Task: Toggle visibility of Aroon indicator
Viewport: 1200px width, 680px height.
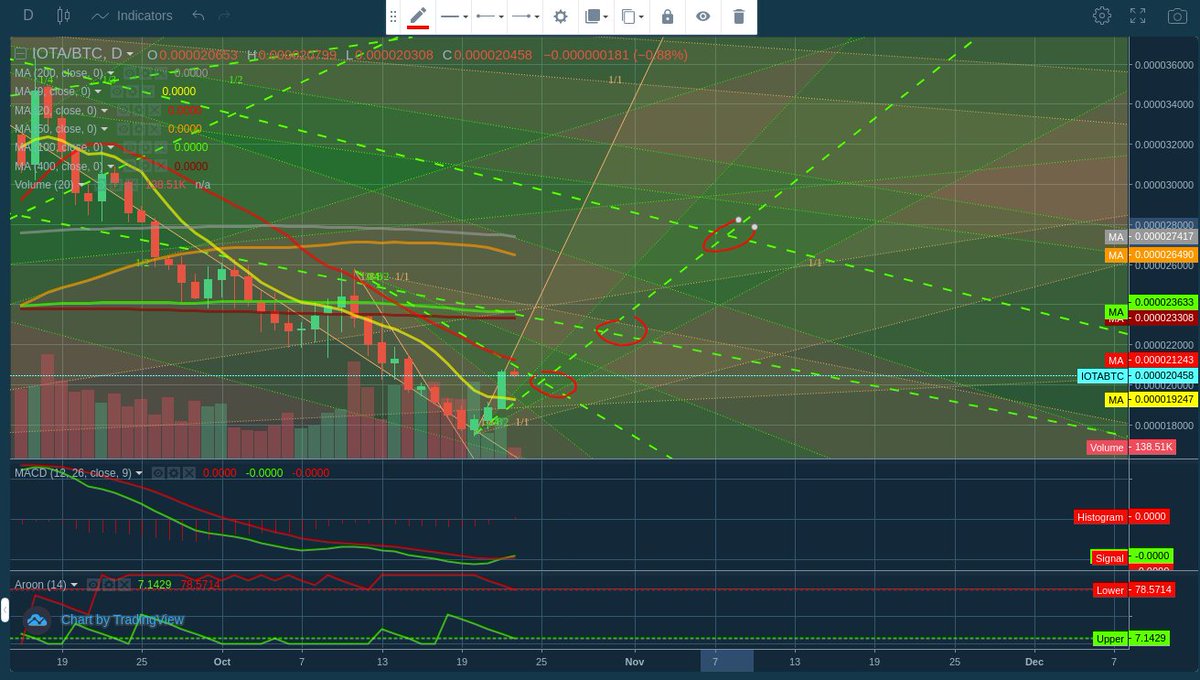Action: (x=94, y=583)
